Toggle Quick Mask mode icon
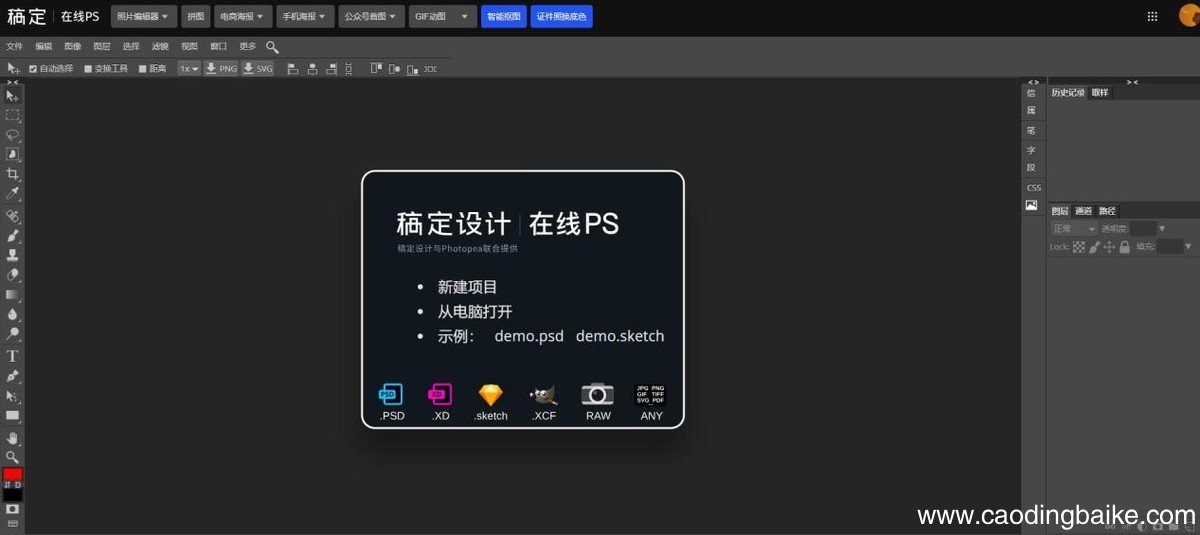 [13, 509]
